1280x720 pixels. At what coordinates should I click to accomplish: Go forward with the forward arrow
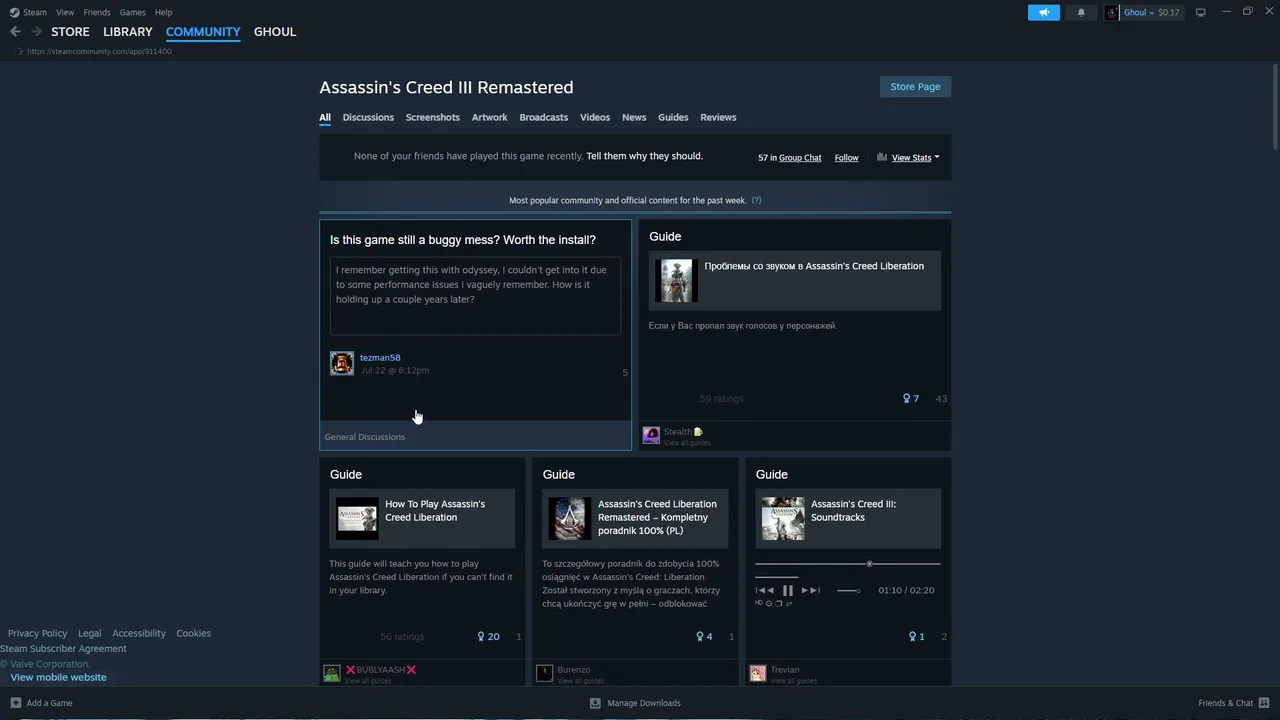36,32
